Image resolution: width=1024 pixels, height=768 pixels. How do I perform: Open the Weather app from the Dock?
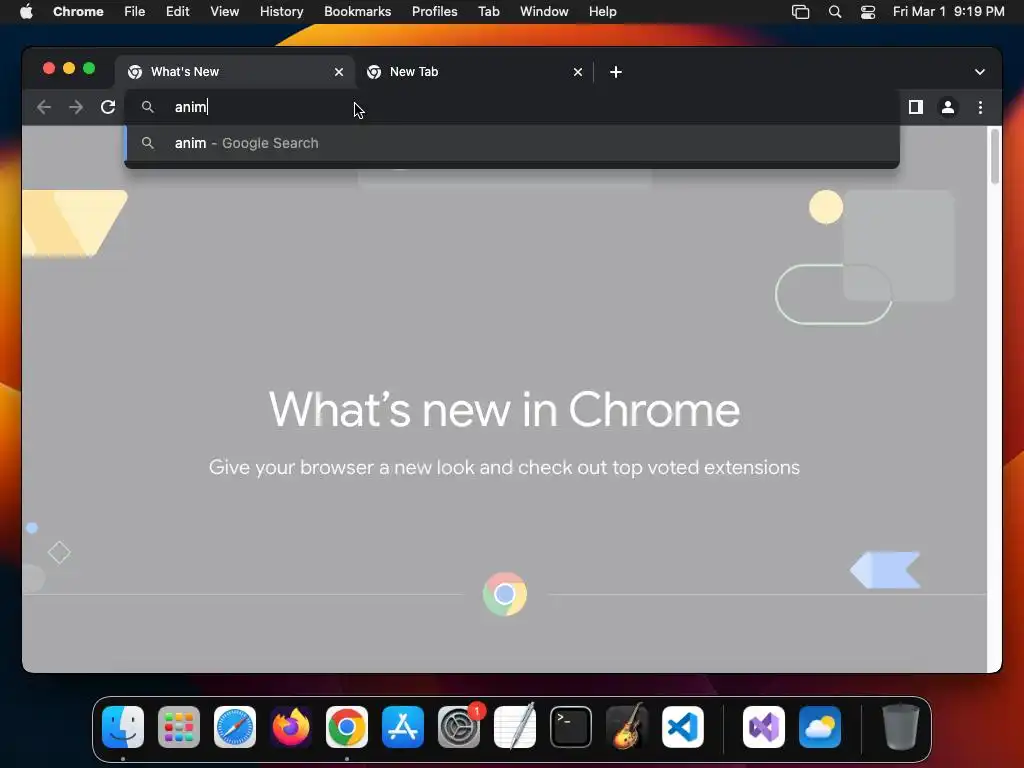[820, 727]
